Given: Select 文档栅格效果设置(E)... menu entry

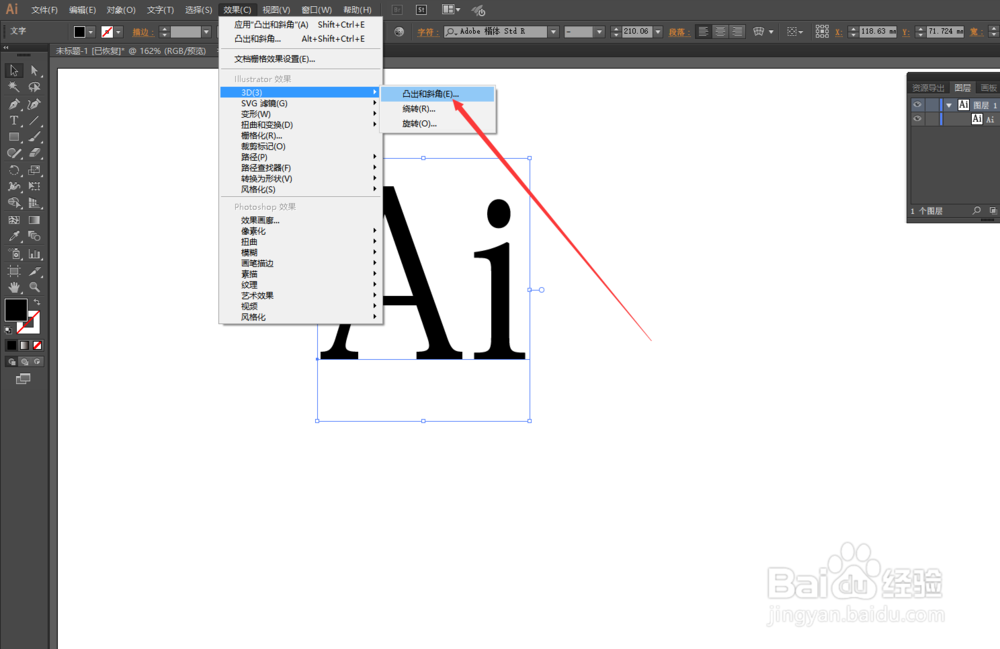Looking at the screenshot, I should tap(300, 59).
